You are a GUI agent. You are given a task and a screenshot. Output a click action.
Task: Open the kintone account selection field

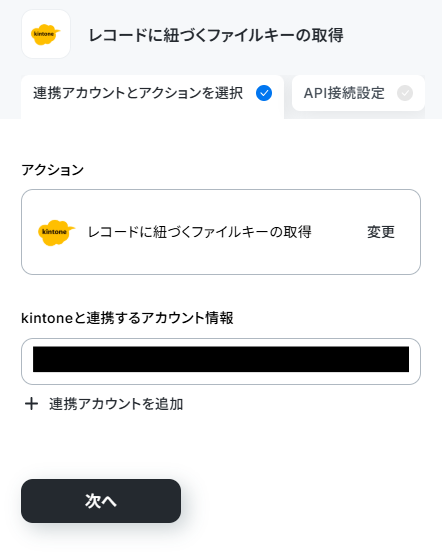coord(221,361)
